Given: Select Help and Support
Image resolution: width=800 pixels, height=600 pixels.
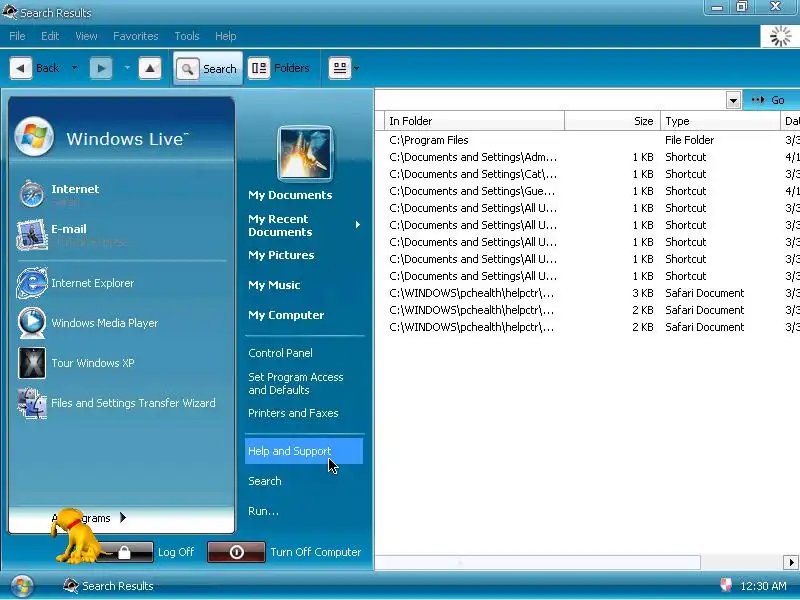Looking at the screenshot, I should (304, 451).
